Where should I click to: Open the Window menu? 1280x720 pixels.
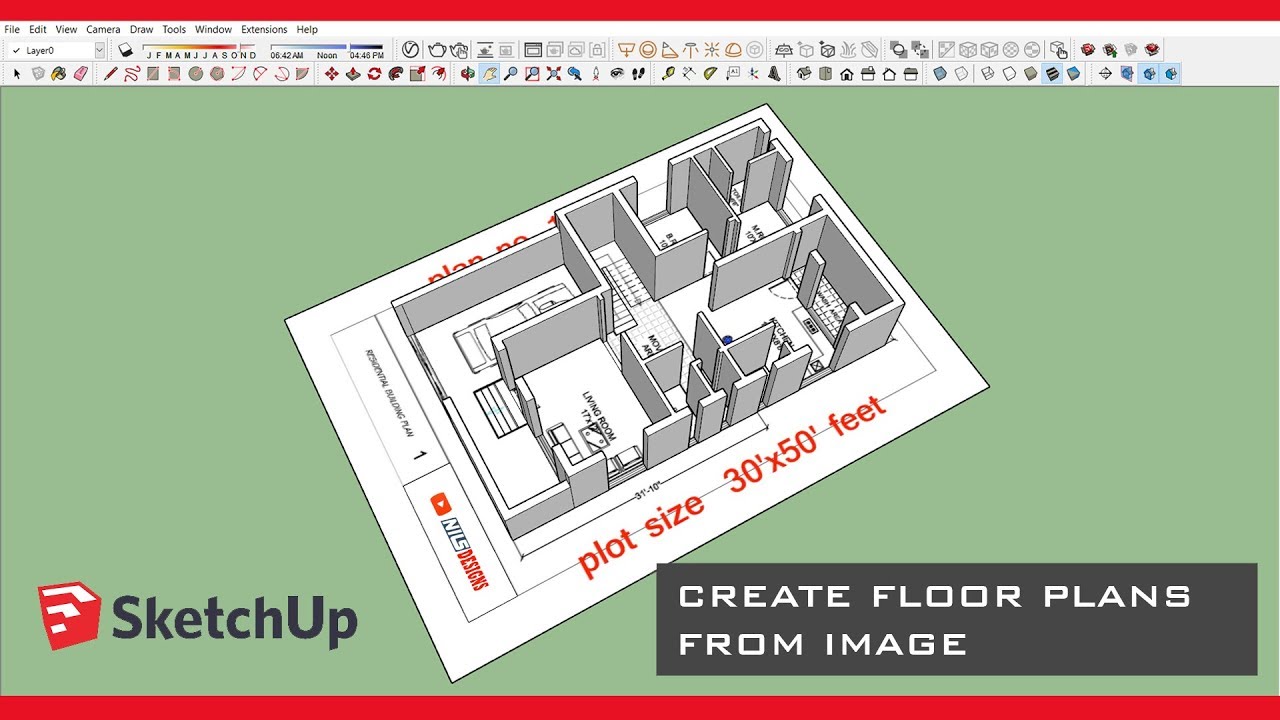click(x=213, y=30)
